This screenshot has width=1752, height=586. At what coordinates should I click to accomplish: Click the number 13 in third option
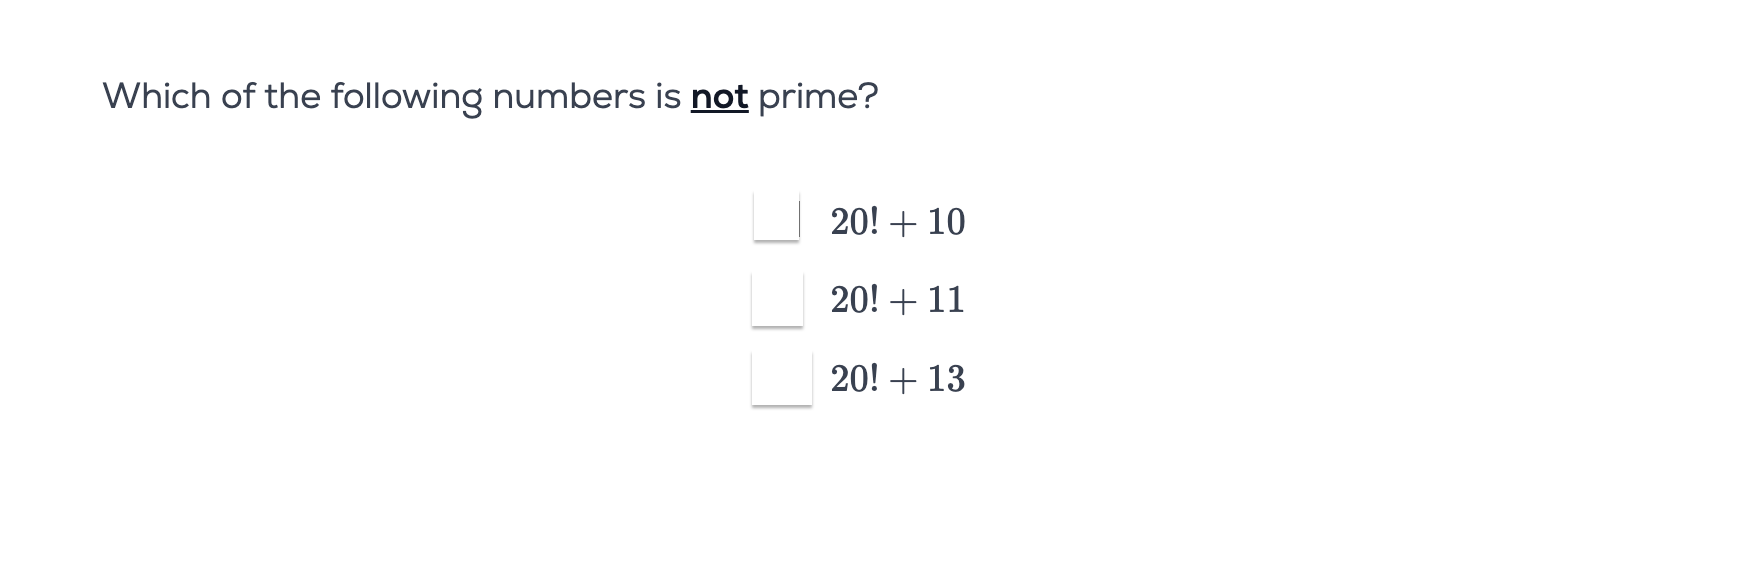[x=946, y=378]
